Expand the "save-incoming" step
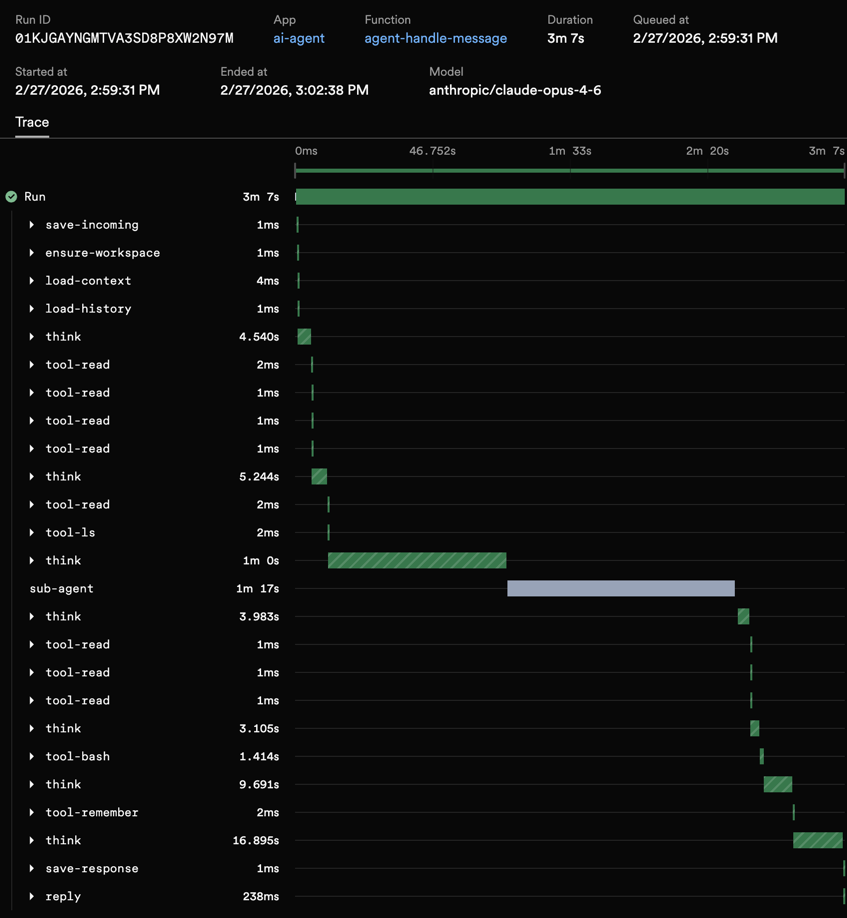The height and width of the screenshot is (918, 847). point(31,224)
